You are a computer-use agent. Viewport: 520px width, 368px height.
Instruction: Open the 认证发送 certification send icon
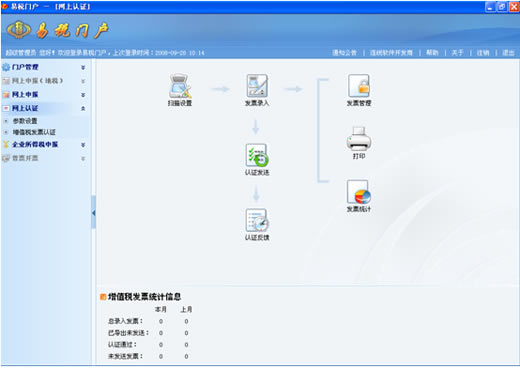coord(257,155)
